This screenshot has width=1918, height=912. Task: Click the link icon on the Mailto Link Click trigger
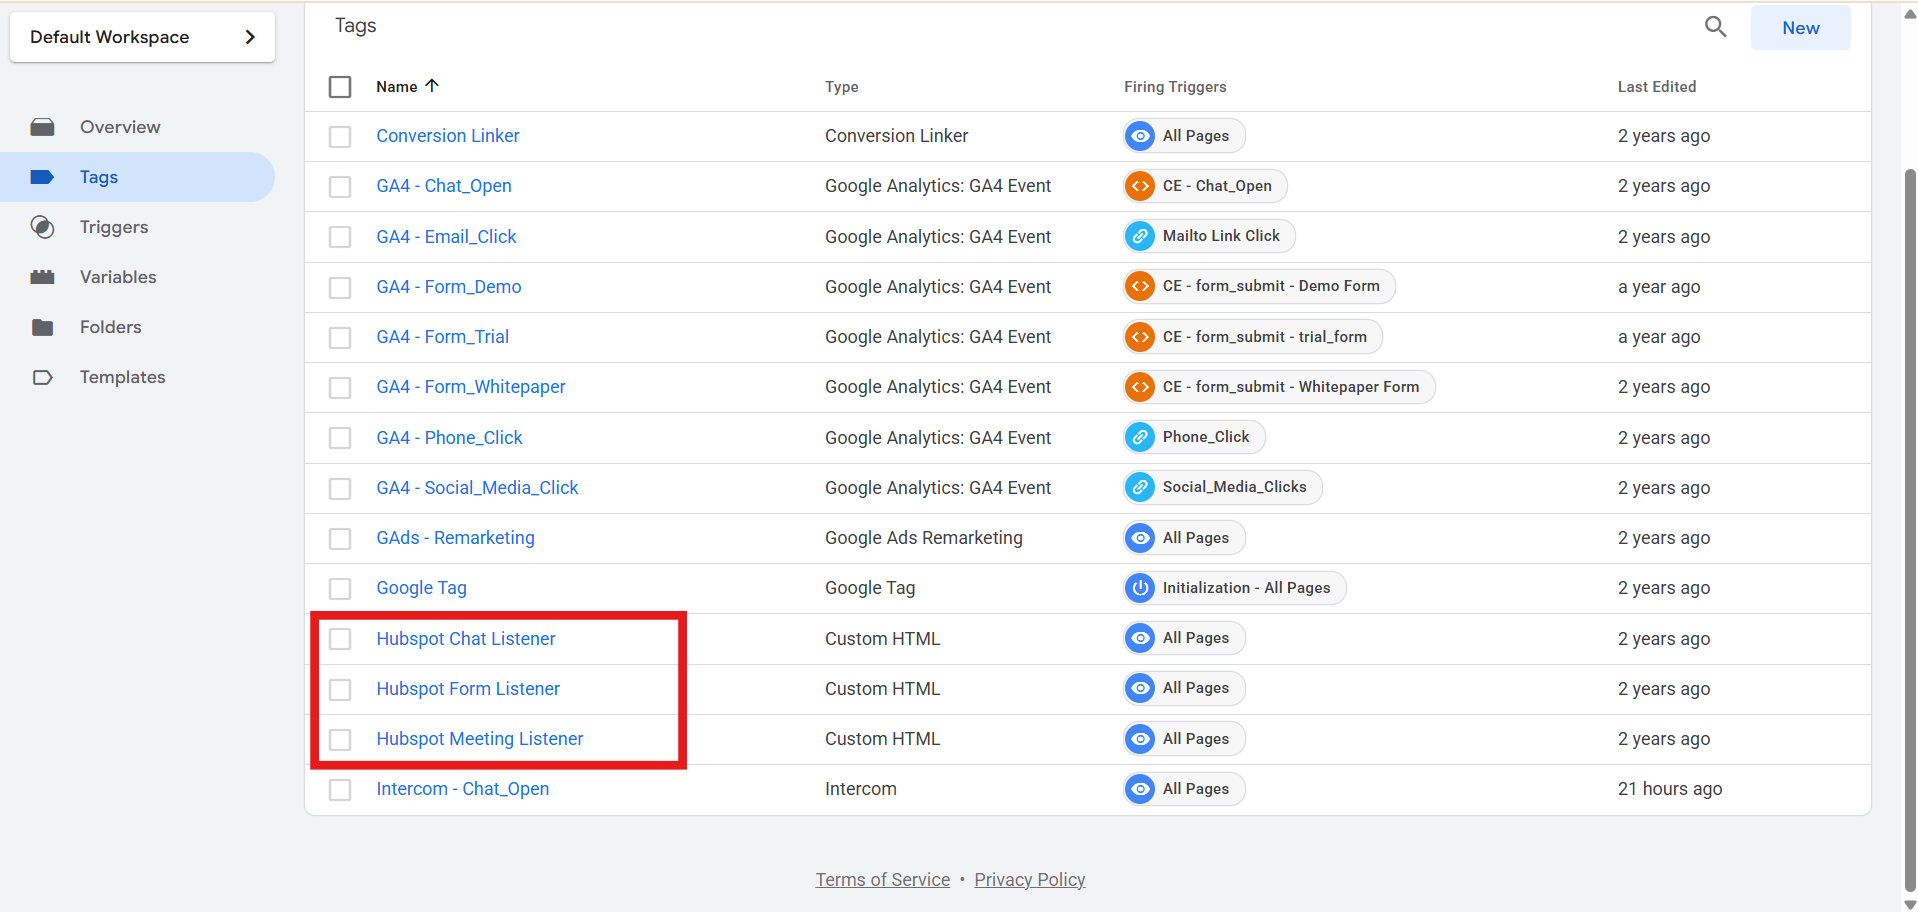pyautogui.click(x=1140, y=236)
